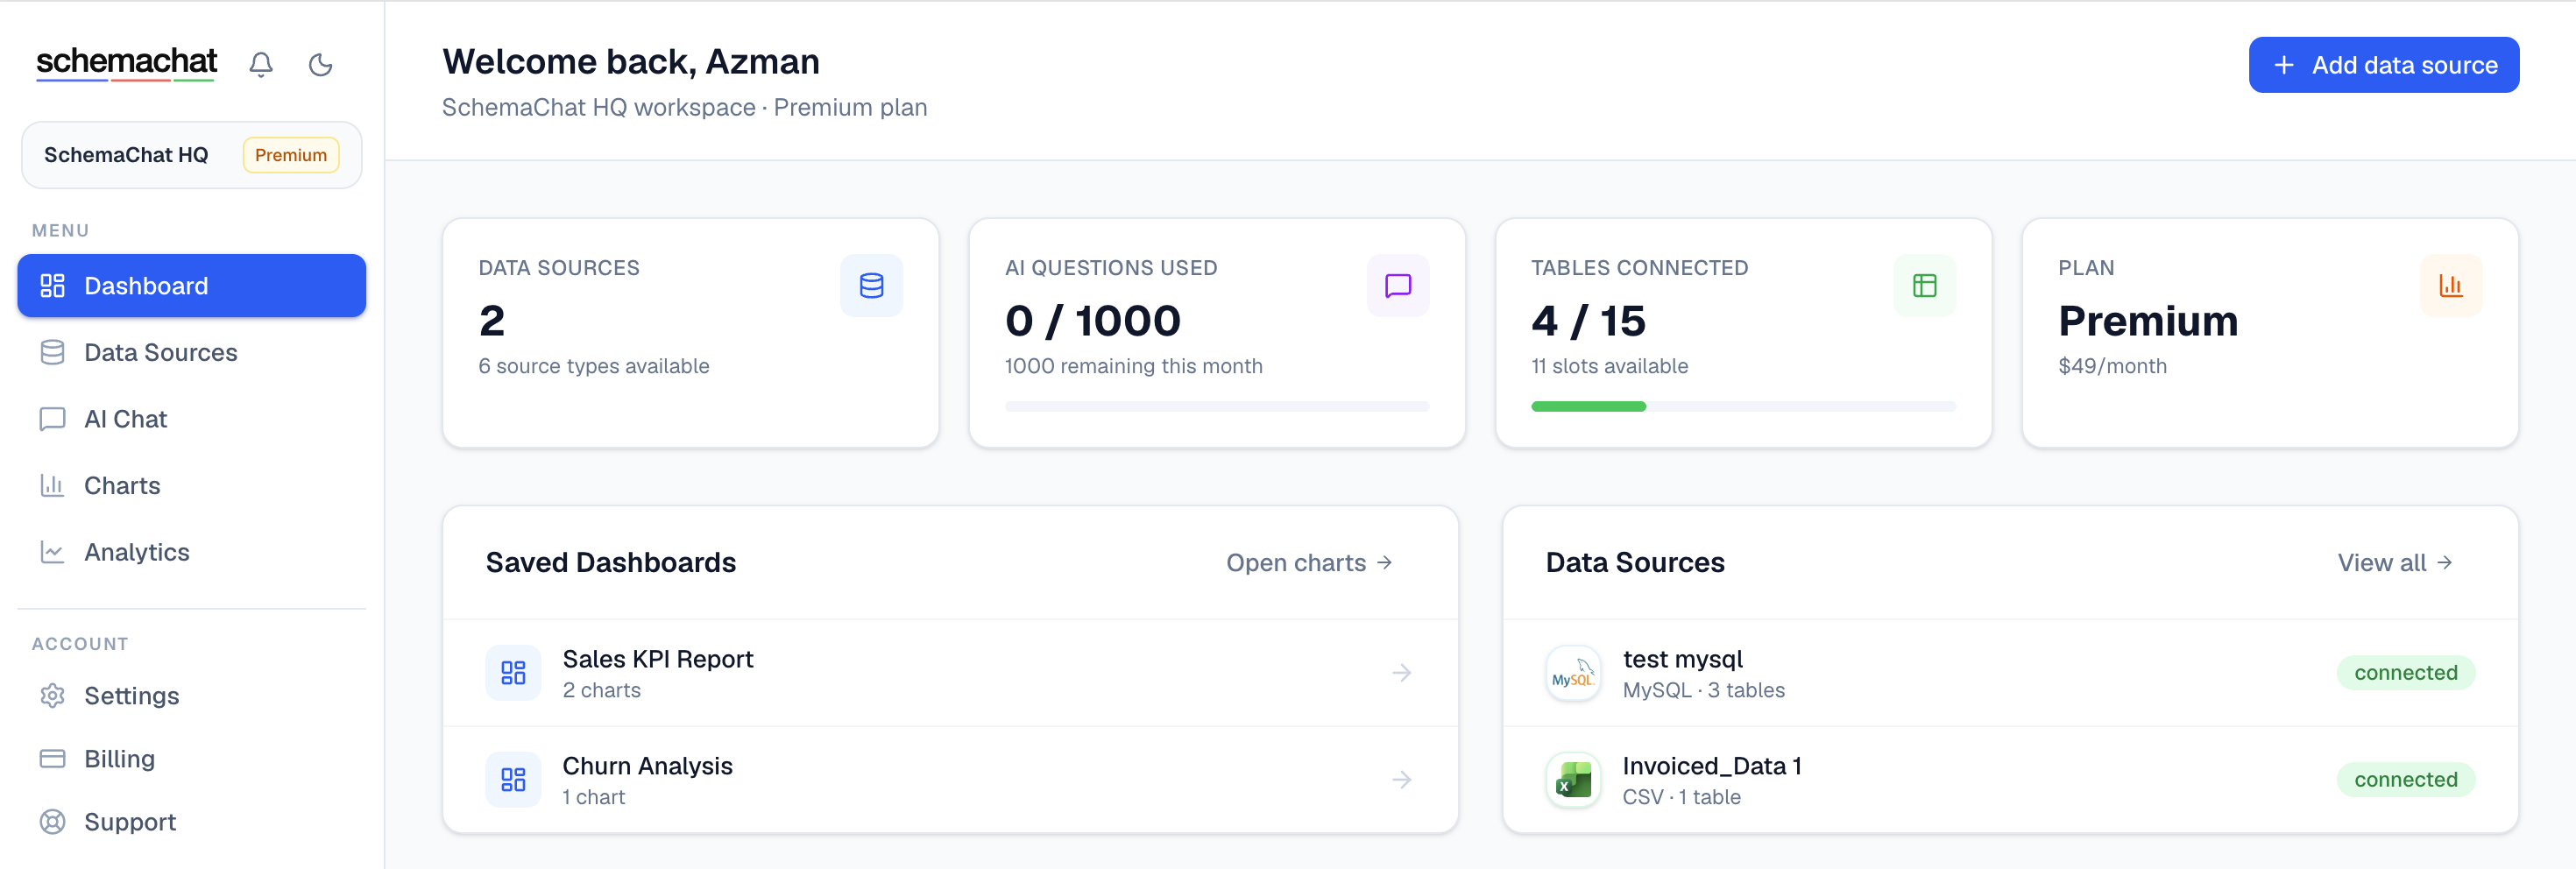2576x869 pixels.
Task: Open the Sales KPI Report dashboard
Action: point(950,673)
